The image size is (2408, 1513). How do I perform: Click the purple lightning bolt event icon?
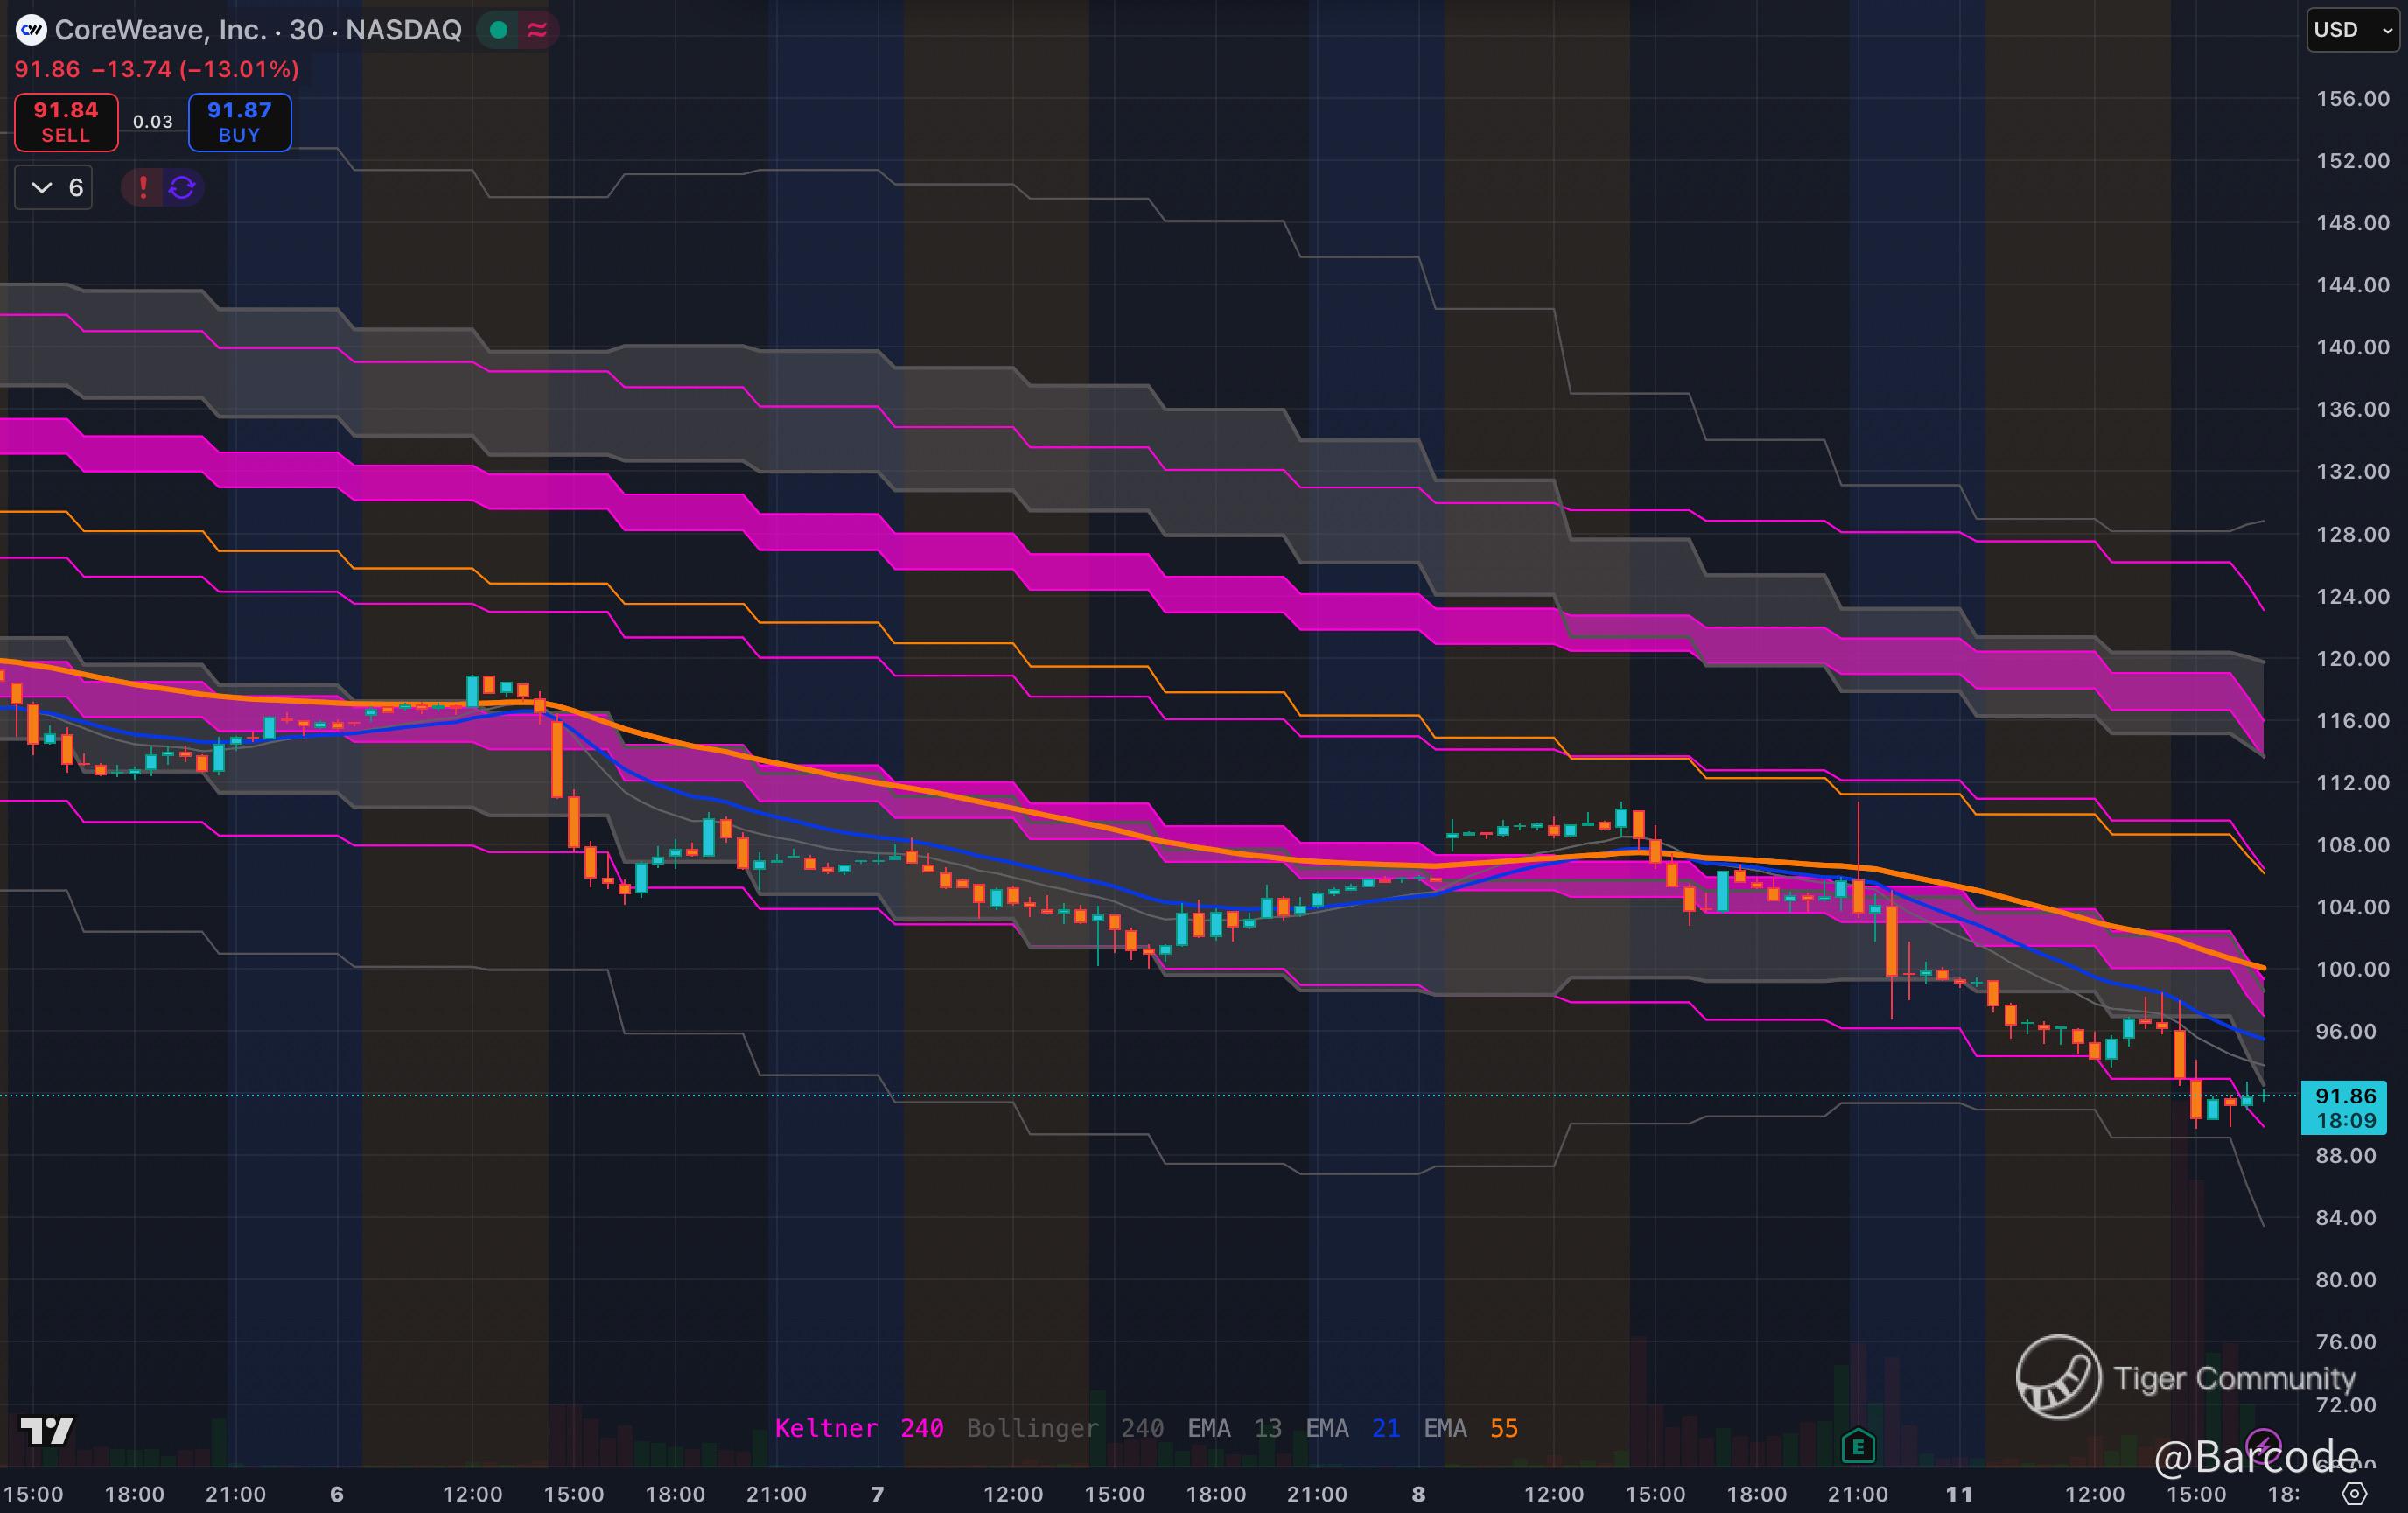click(2262, 1446)
